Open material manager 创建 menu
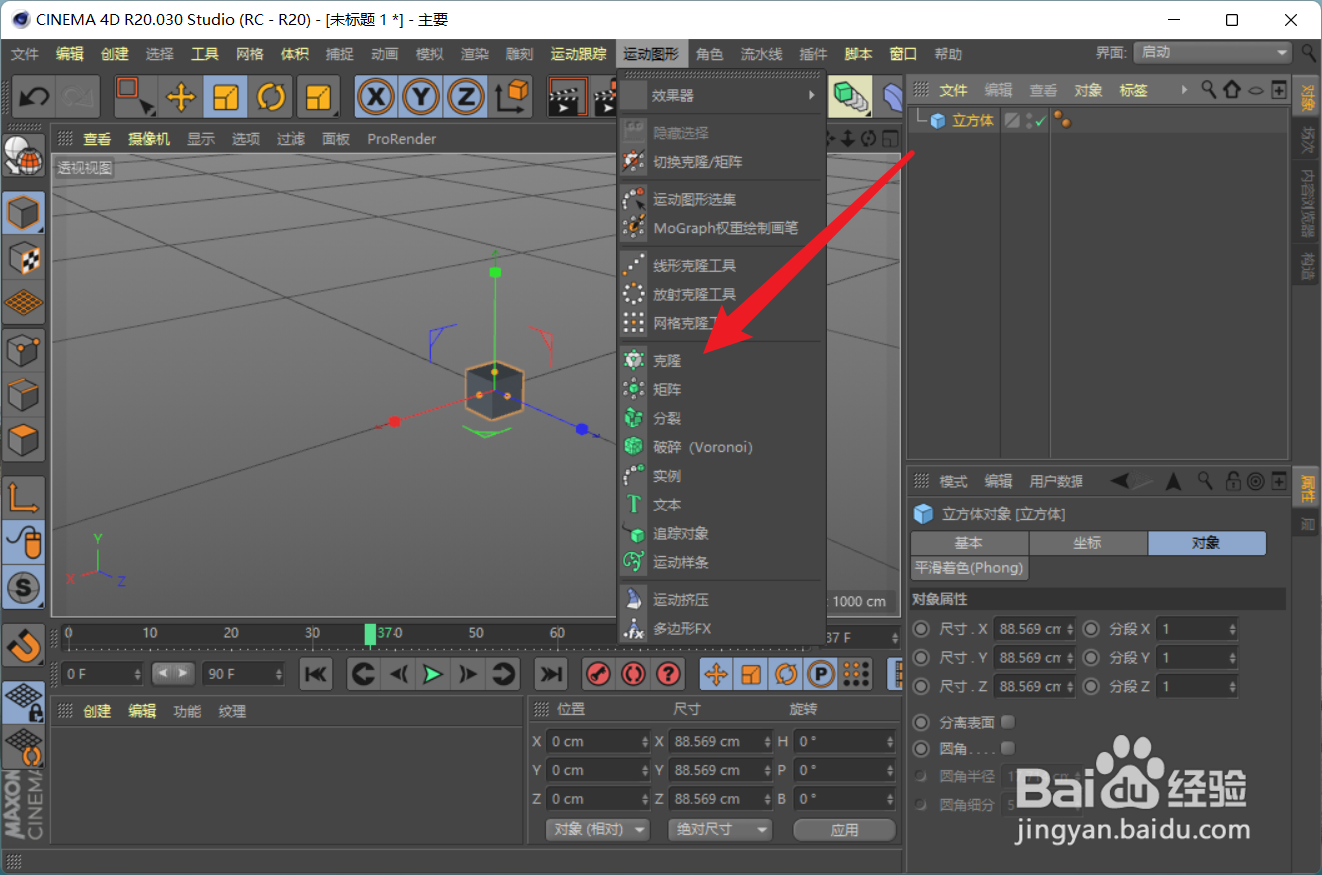1322x875 pixels. 97,711
